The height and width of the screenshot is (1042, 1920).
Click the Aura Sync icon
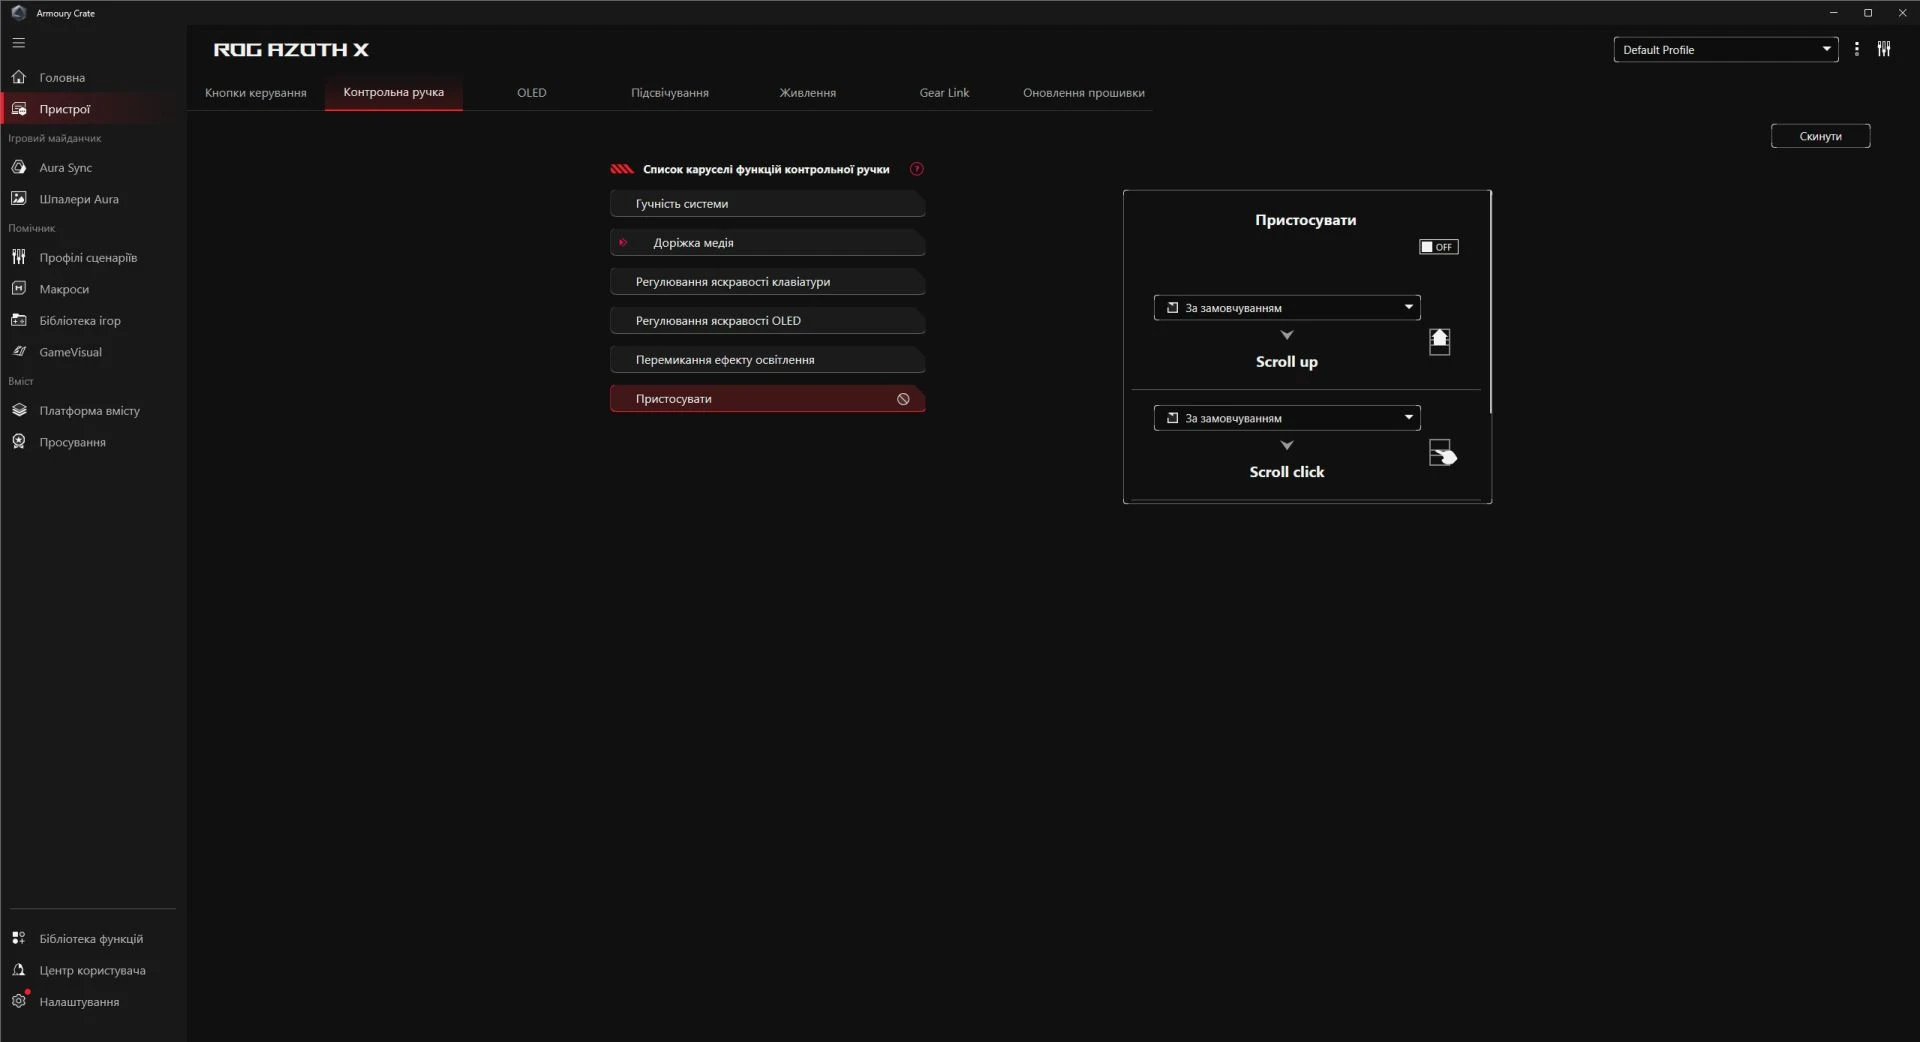tap(18, 167)
